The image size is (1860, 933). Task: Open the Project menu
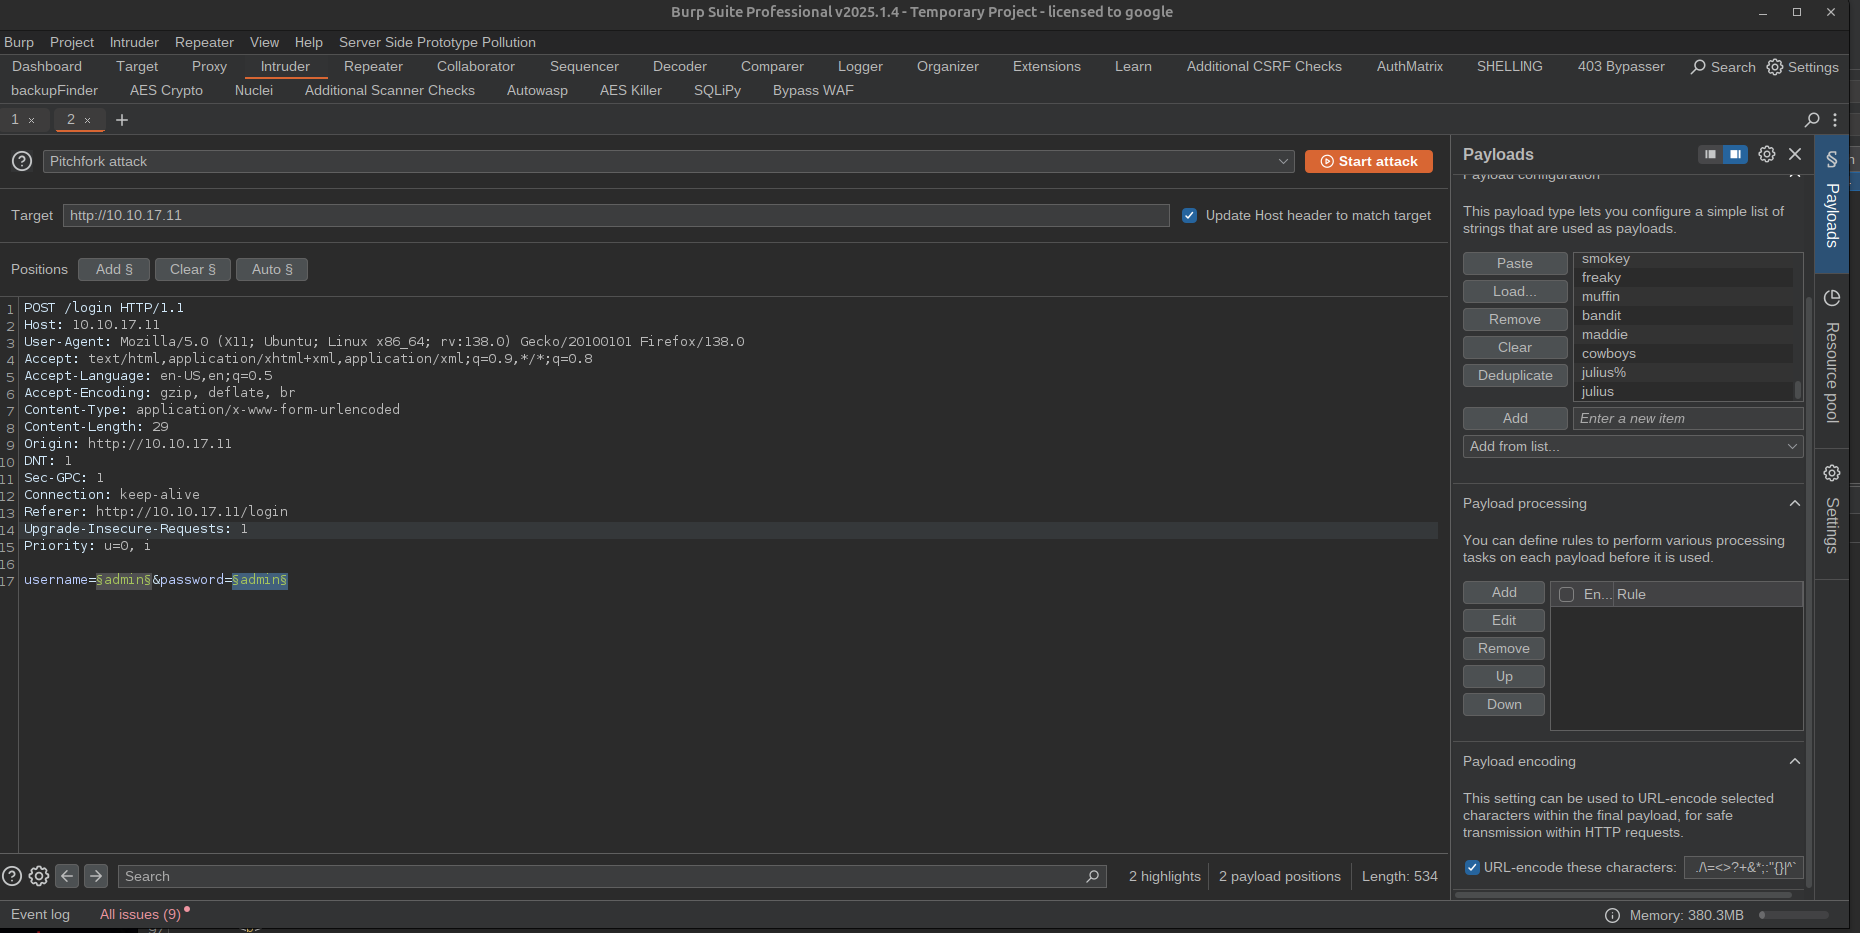point(72,42)
